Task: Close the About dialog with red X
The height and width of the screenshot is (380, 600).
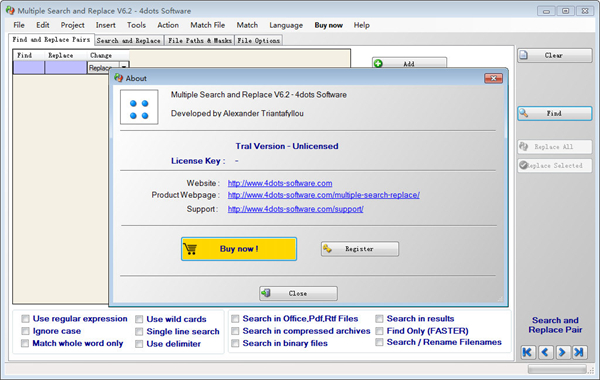Action: (494, 78)
